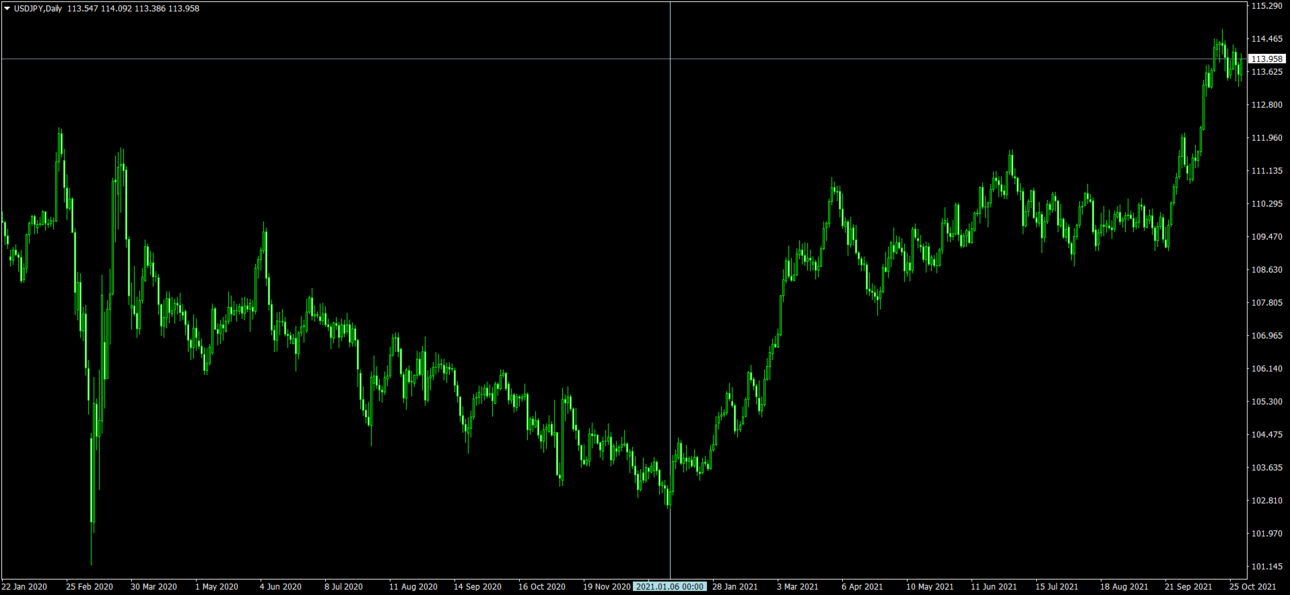
Task: Click 18 Aug 2021 on time axis
Action: pos(1124,587)
